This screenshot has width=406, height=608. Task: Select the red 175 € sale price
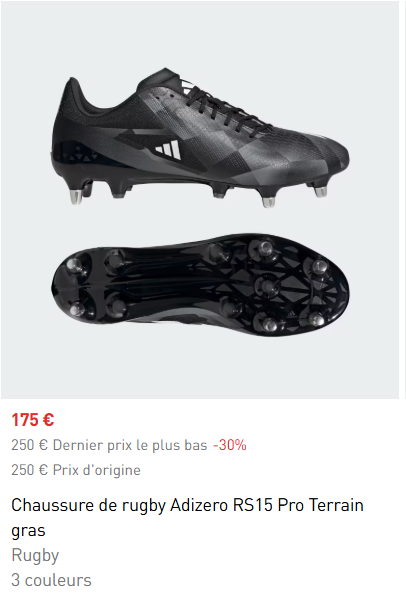coord(33,420)
